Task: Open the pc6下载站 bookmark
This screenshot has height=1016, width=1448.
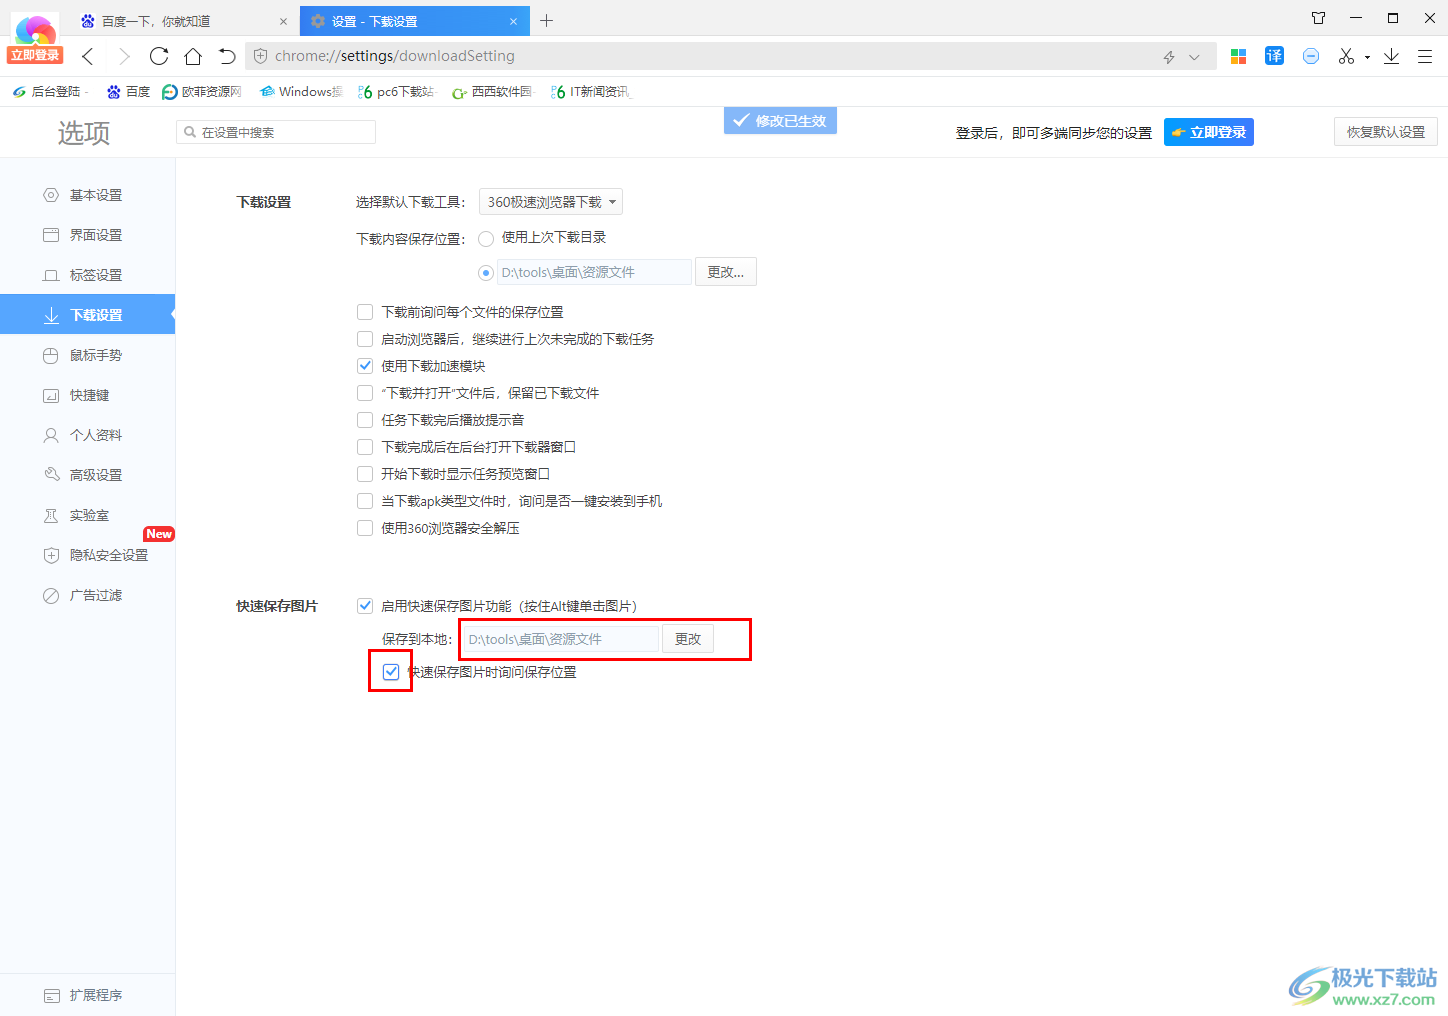Action: 396,92
